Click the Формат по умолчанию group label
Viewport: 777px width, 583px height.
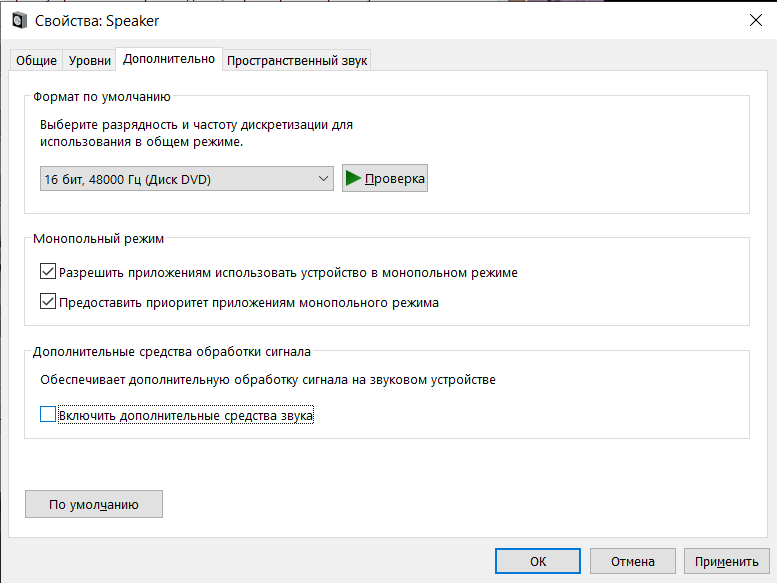(x=102, y=97)
